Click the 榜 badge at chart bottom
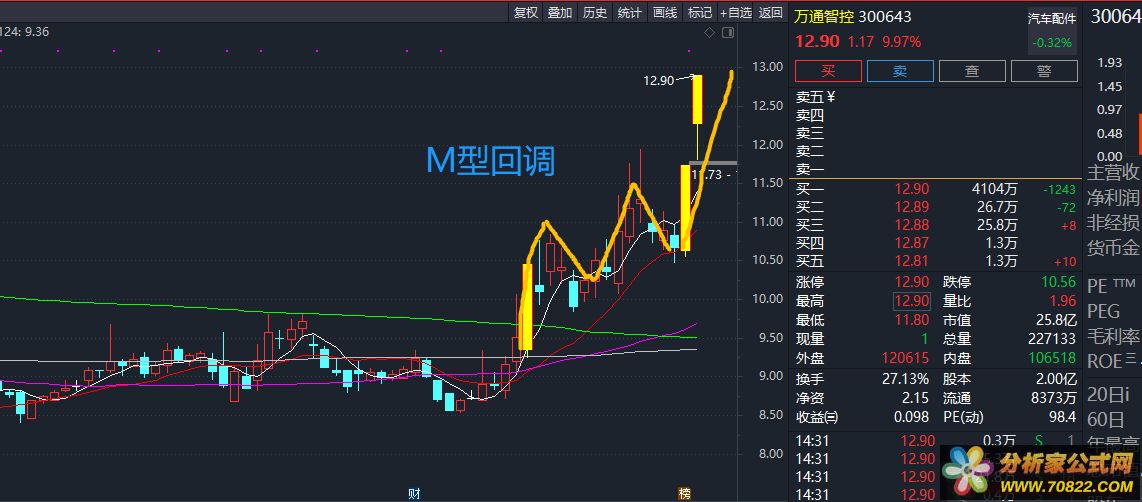 [x=685, y=494]
